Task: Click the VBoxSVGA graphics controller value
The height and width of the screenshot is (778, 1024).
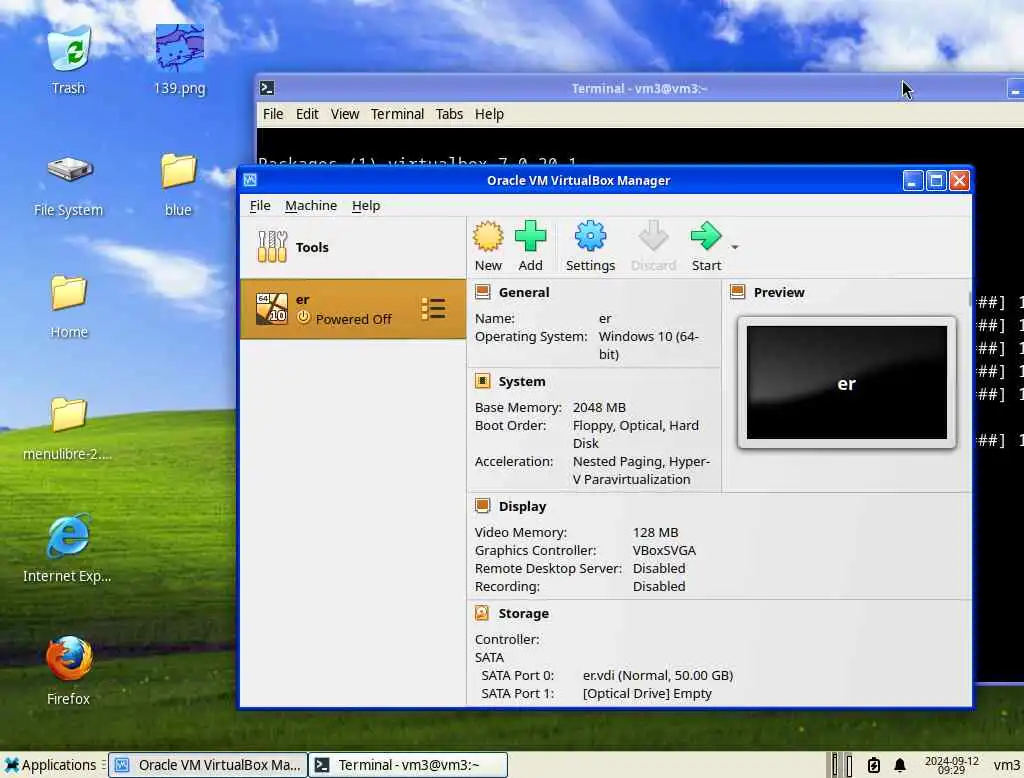Action: coord(664,550)
